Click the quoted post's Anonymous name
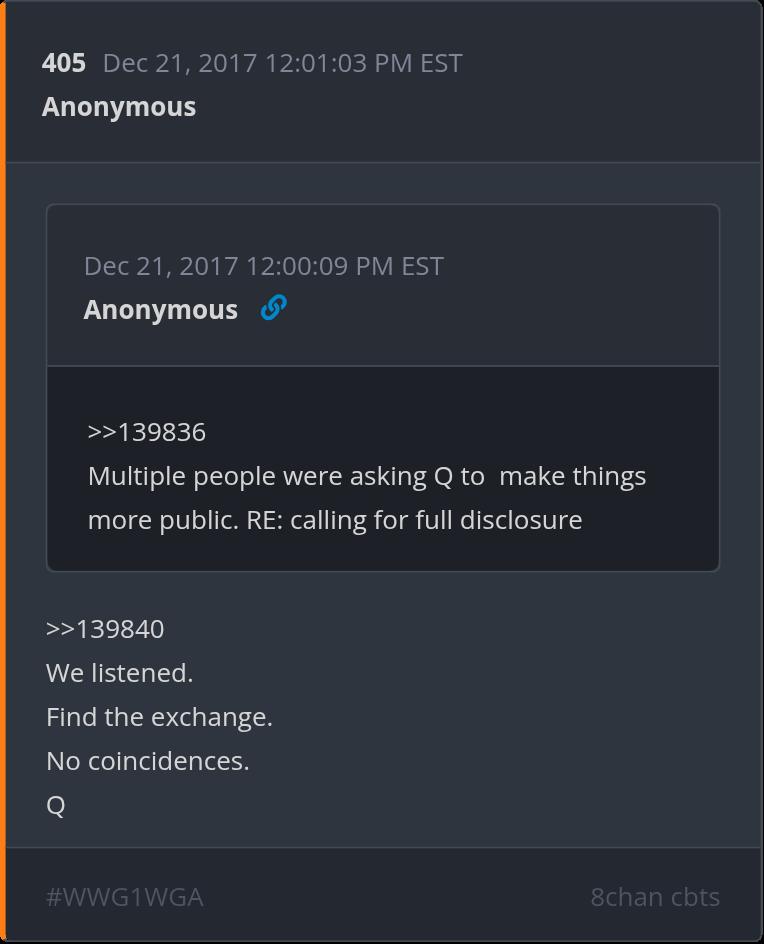This screenshot has width=764, height=944. pyautogui.click(x=161, y=310)
